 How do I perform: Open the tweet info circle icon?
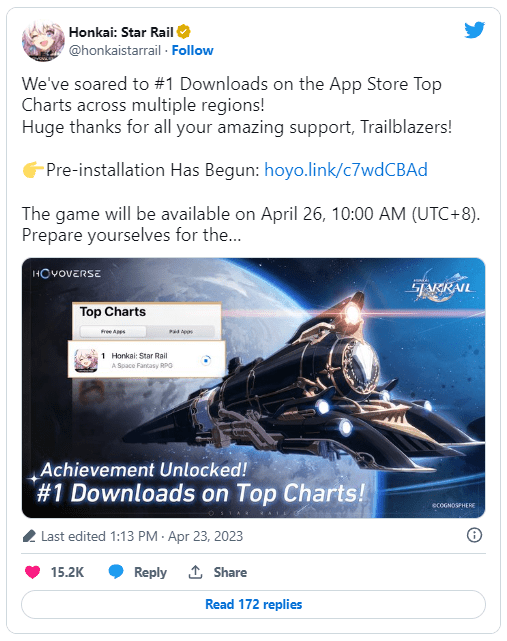tap(474, 535)
